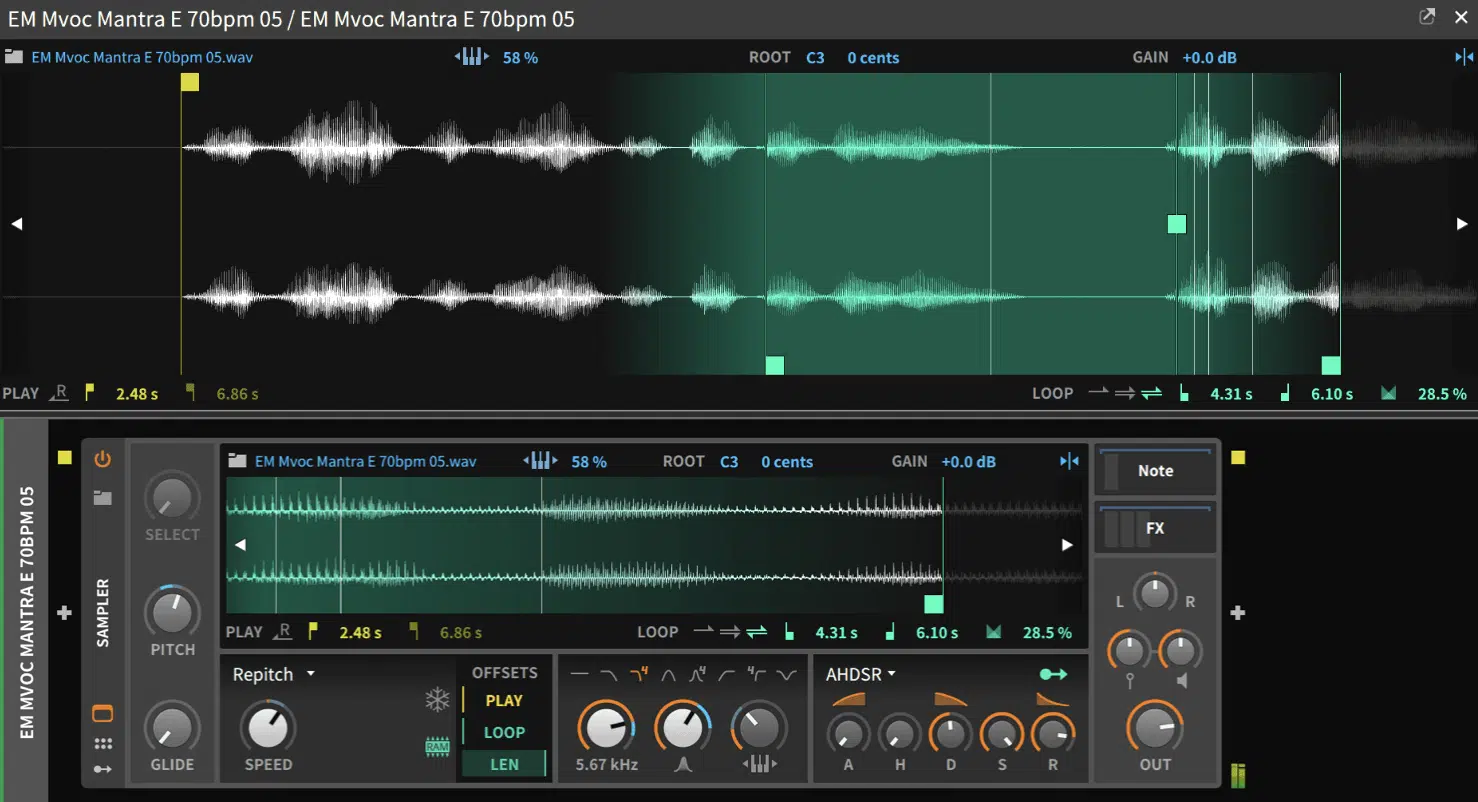The height and width of the screenshot is (802, 1478).
Task: Select the band-pass filter icon
Action: click(668, 675)
